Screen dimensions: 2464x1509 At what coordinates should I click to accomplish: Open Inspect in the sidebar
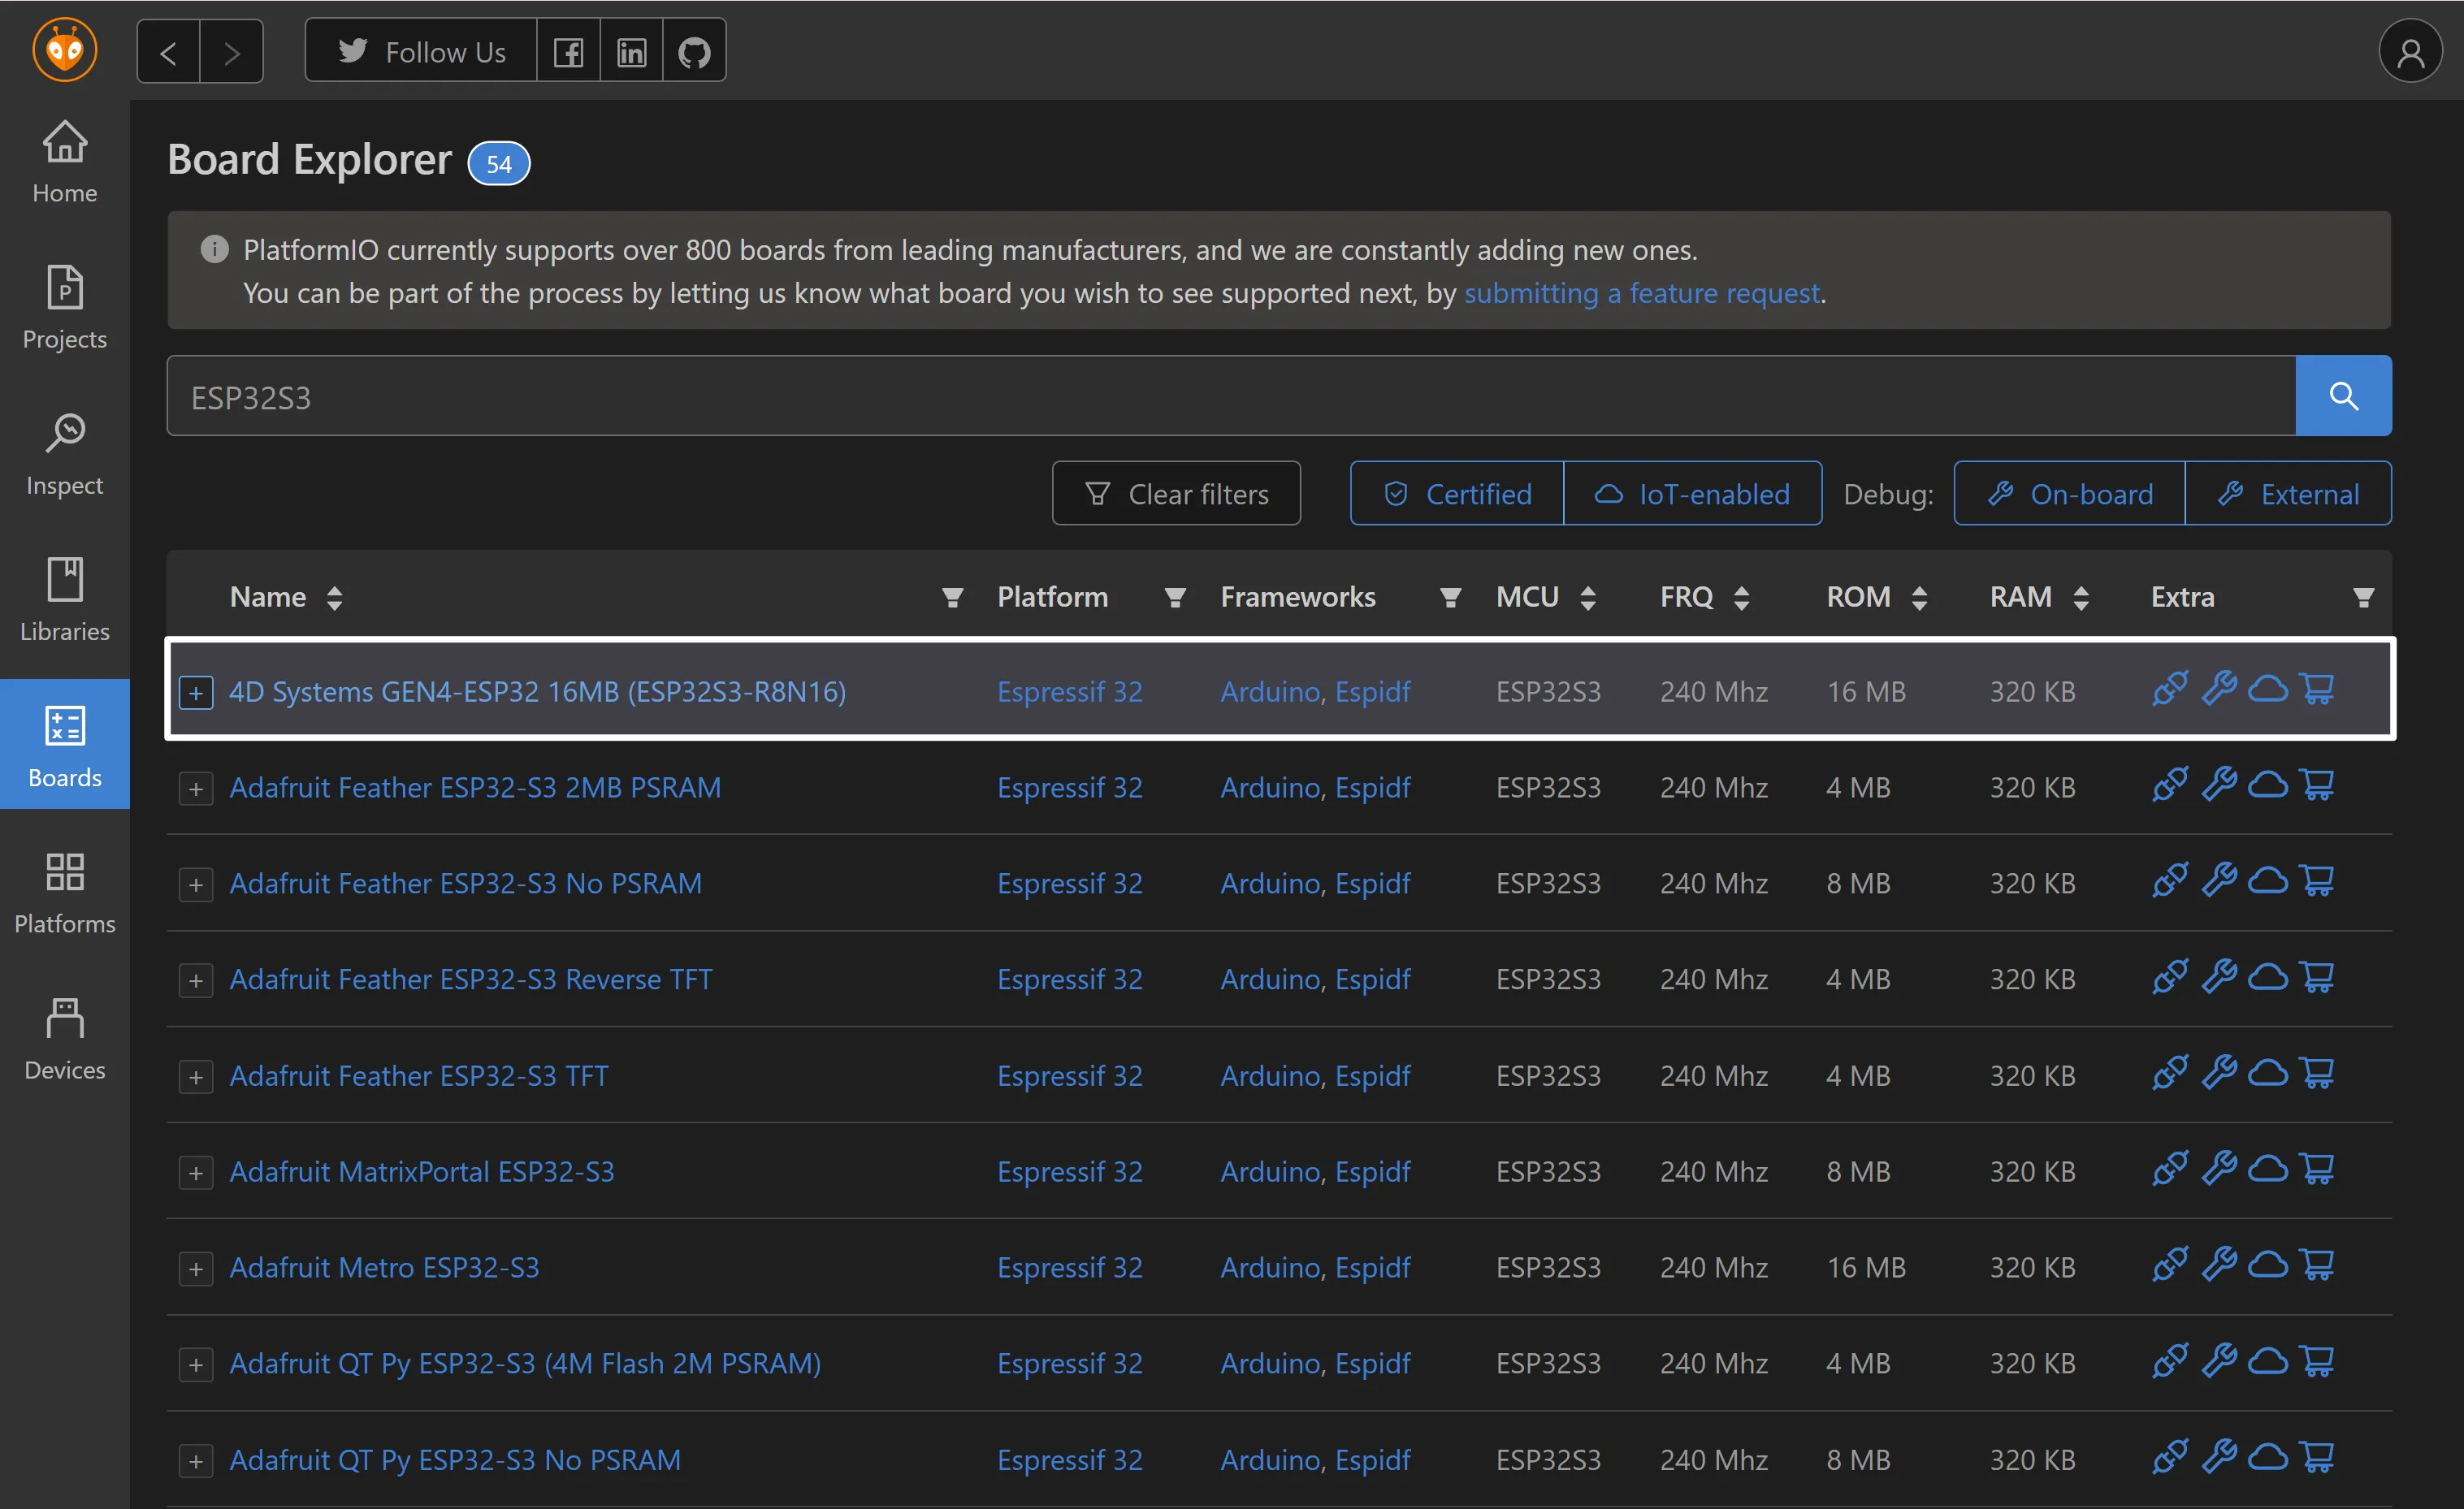coord(65,455)
